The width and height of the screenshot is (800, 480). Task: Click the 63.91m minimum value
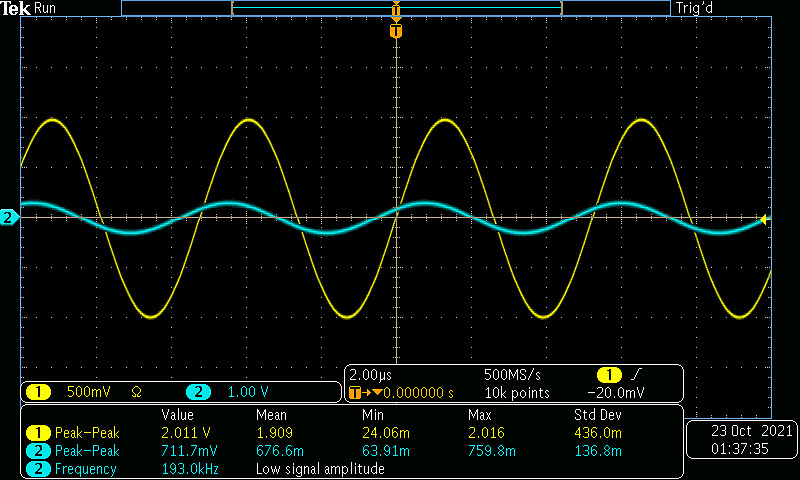tap(386, 451)
